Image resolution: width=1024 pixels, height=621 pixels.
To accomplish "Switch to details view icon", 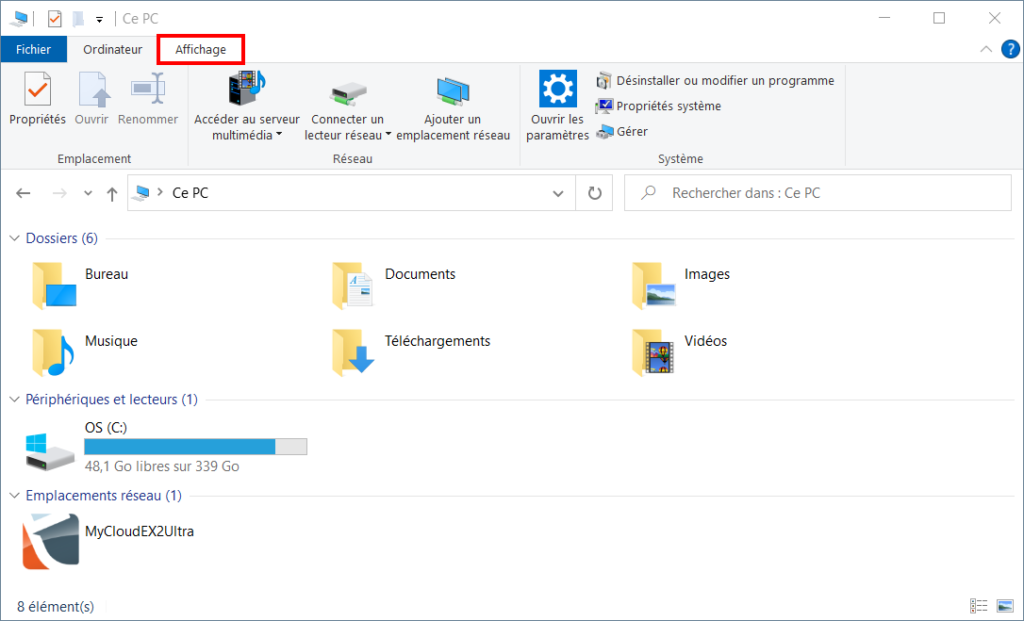I will [x=978, y=606].
